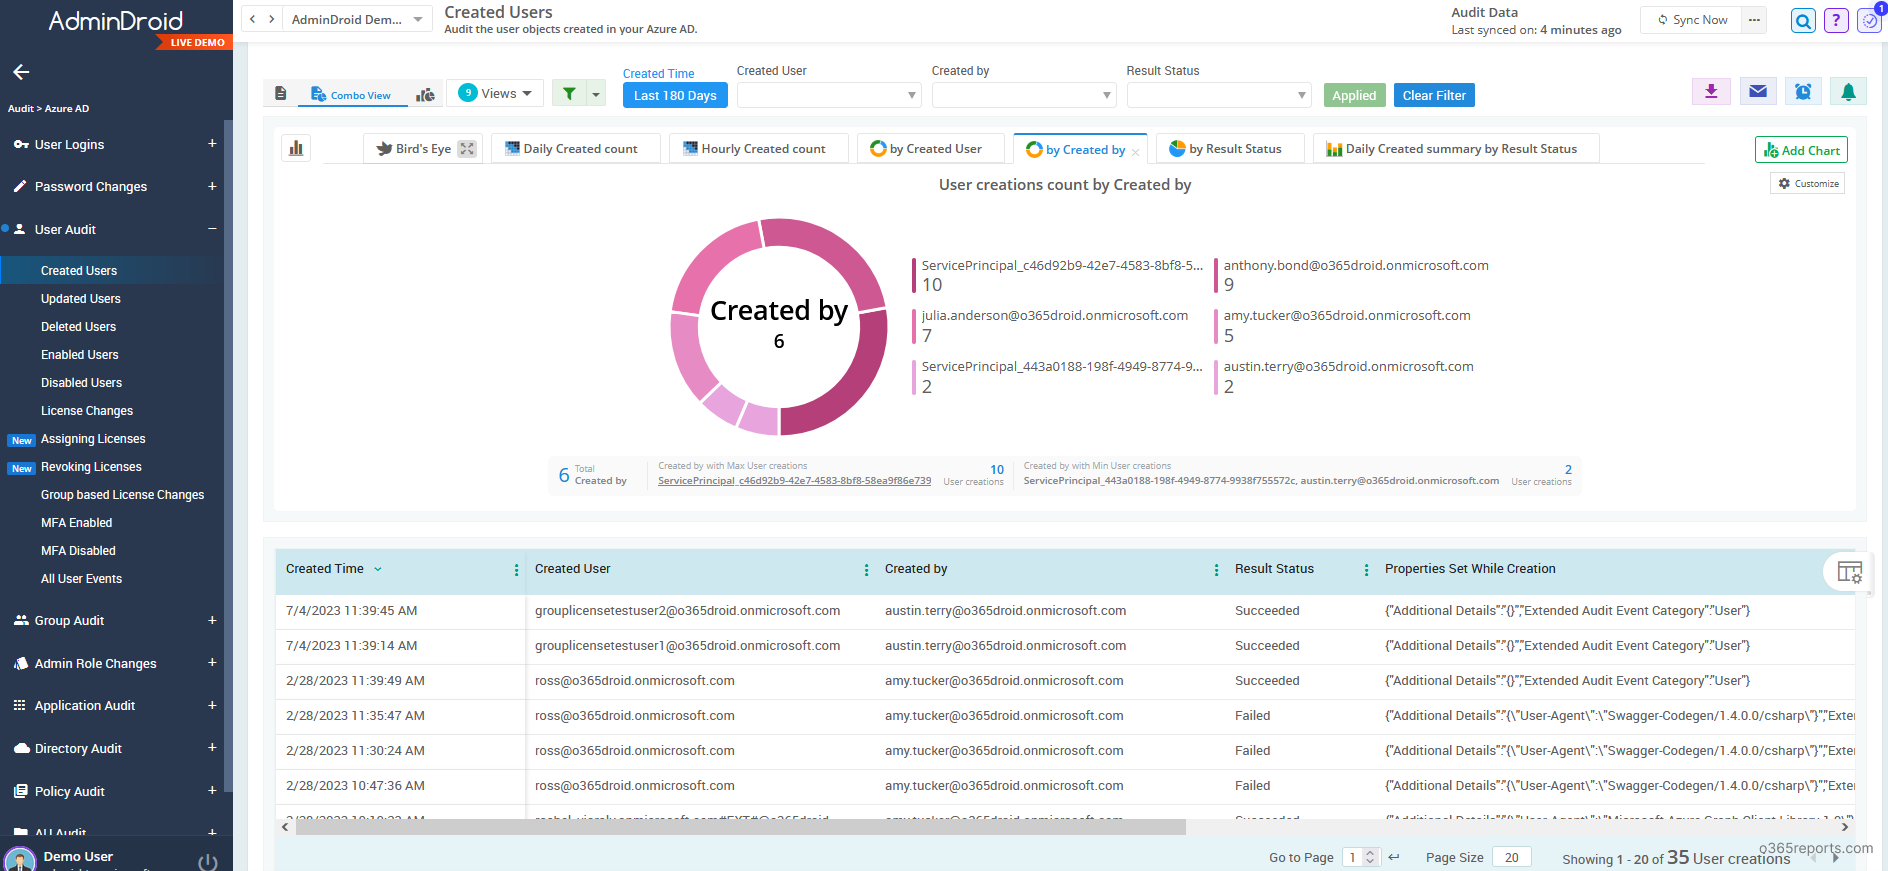This screenshot has width=1888, height=871.
Task: Open Daily Created summary by Result Status tab
Action: 1456,148
